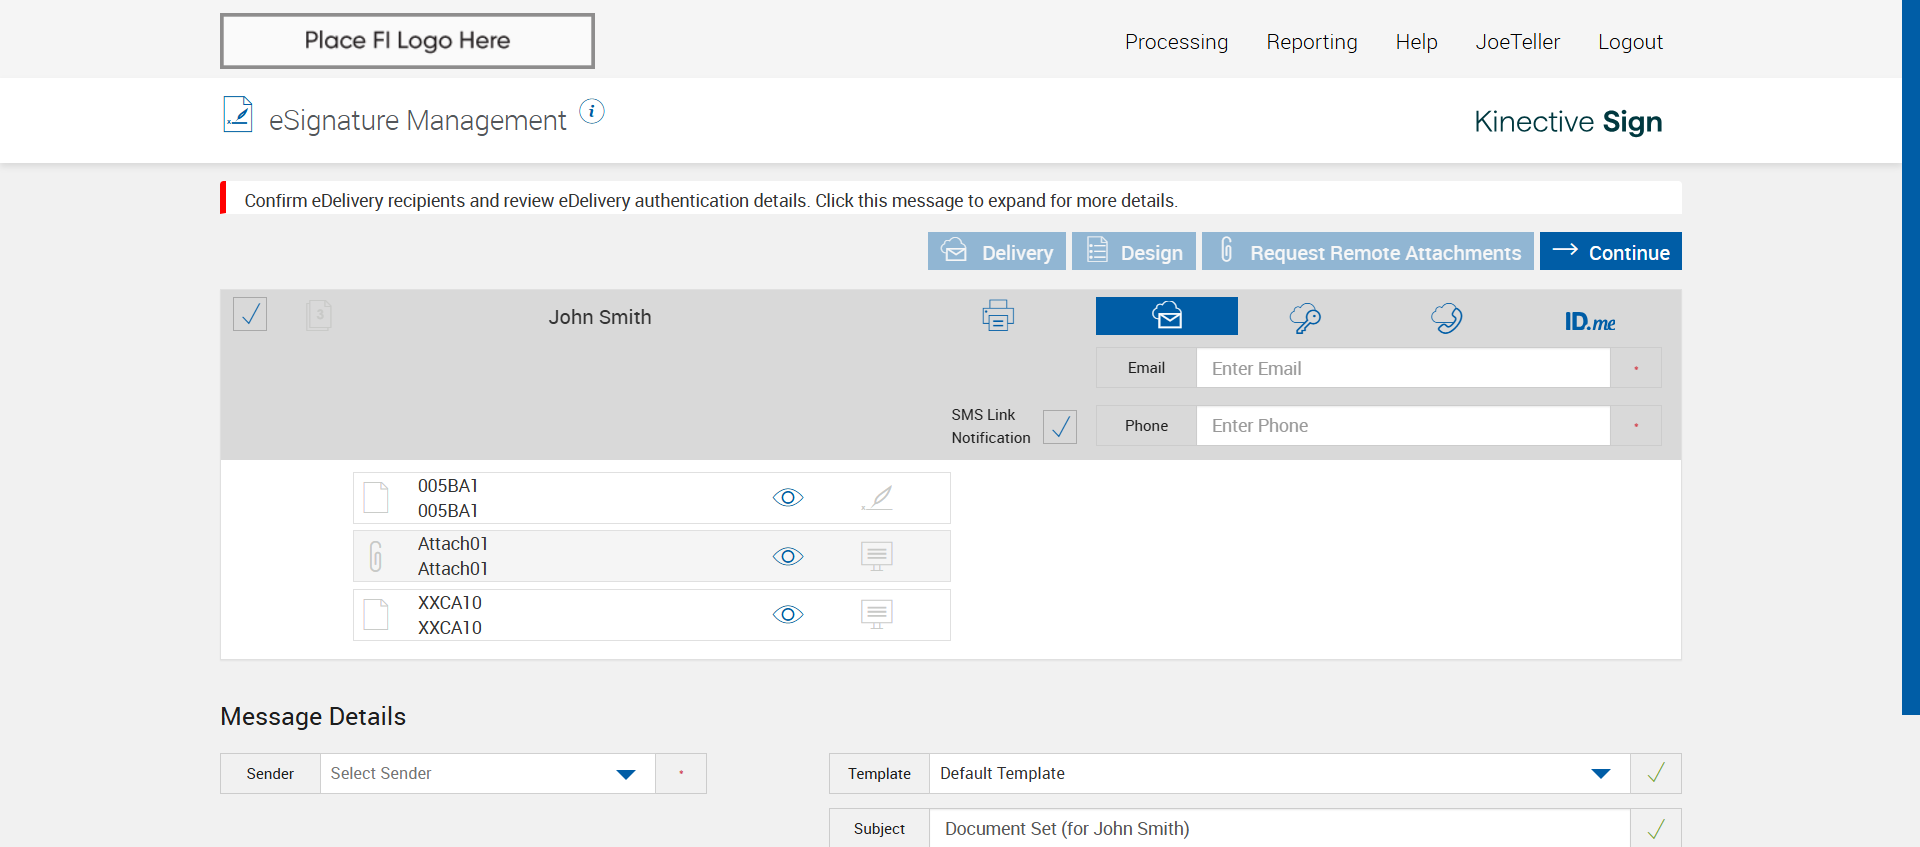
Task: Open the Help menu
Action: (1416, 42)
